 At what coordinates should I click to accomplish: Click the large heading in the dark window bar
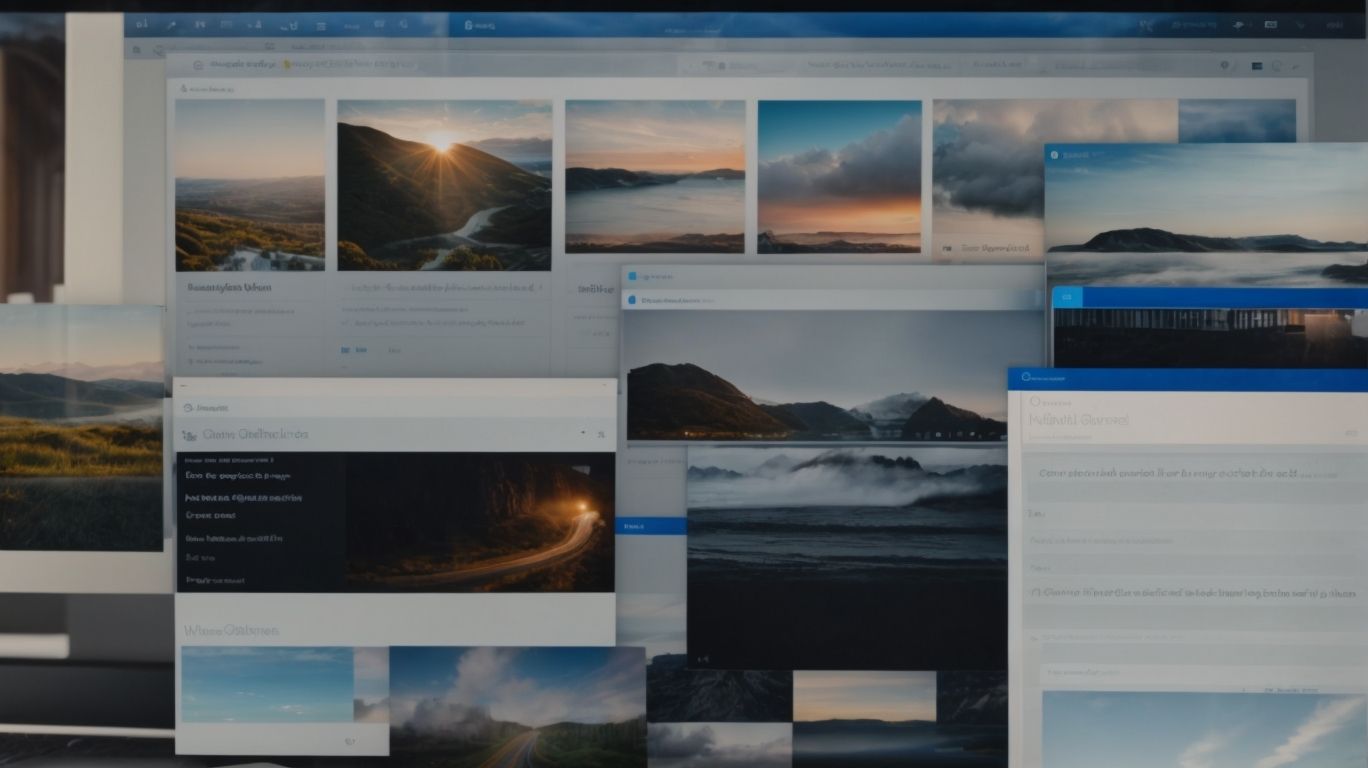pyautogui.click(x=256, y=435)
